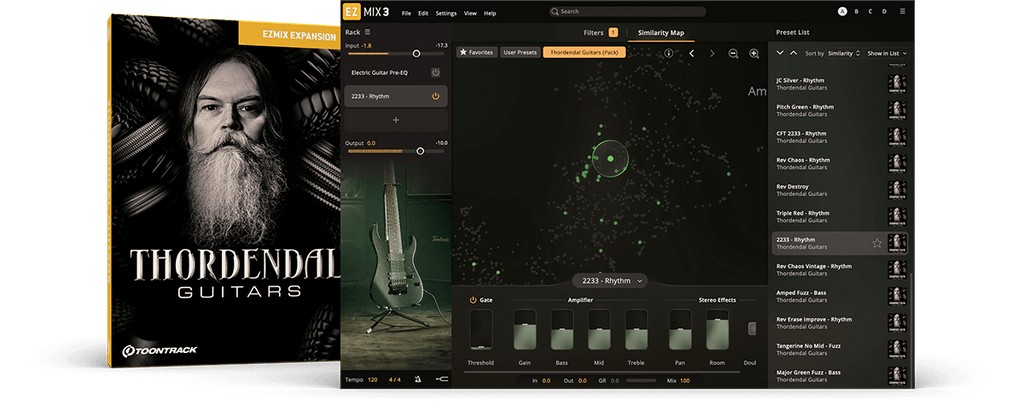This screenshot has width=1024, height=416.
Task: Select mix slot D
Action: [x=883, y=12]
